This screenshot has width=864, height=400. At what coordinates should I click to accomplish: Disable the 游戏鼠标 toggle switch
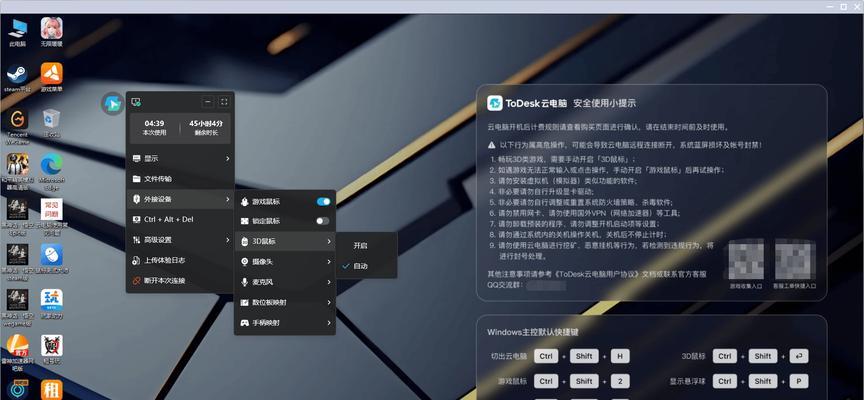(x=323, y=202)
